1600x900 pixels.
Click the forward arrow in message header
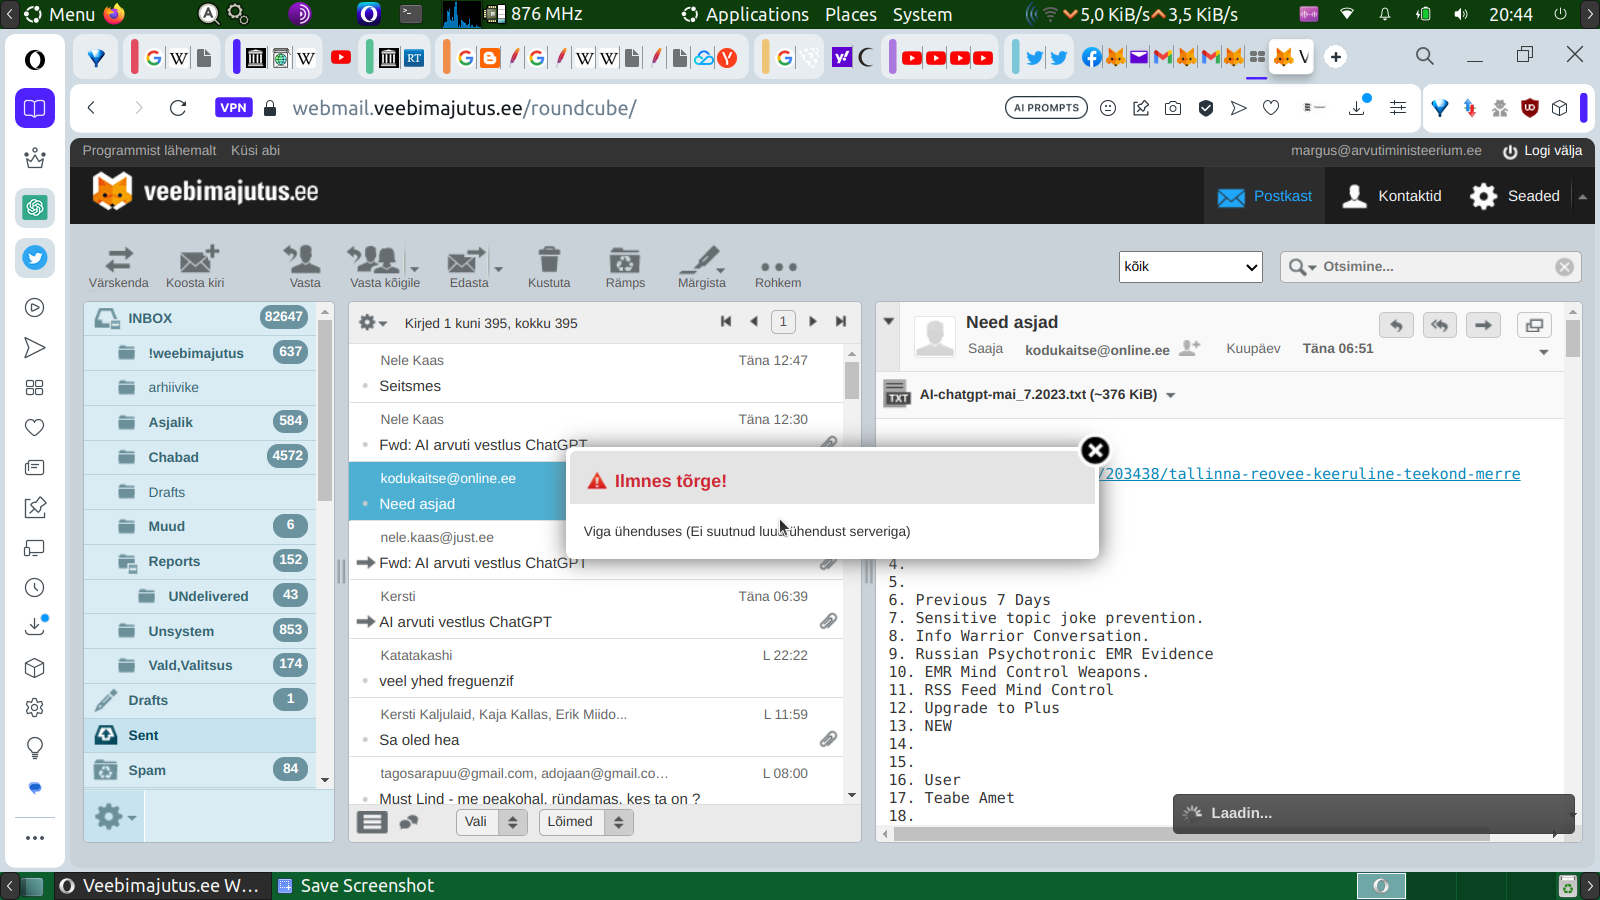point(1483,325)
